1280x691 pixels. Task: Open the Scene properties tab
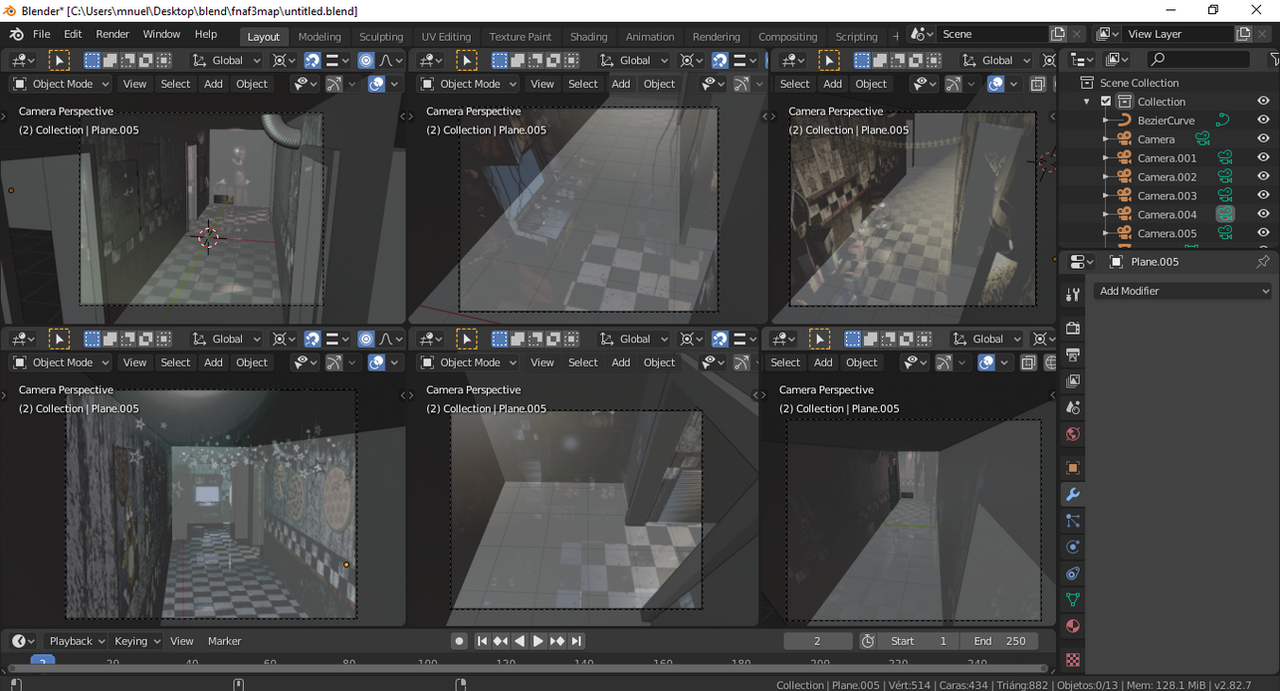[1073, 408]
